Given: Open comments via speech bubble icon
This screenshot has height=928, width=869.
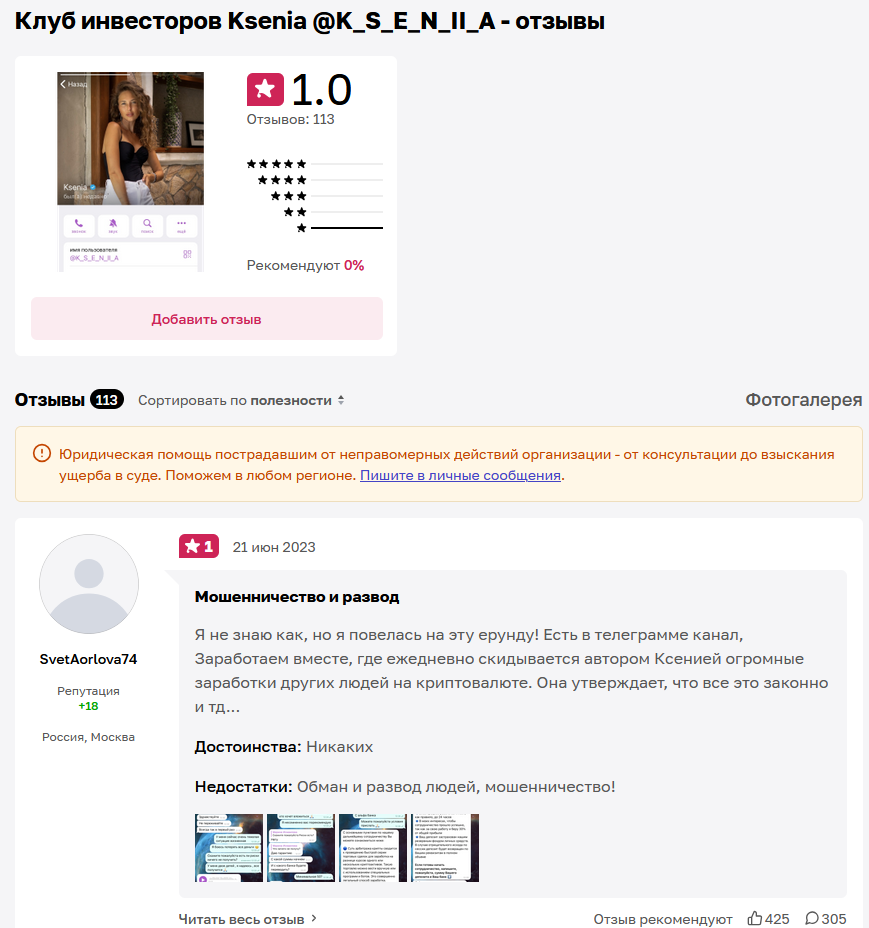Looking at the screenshot, I should point(812,918).
